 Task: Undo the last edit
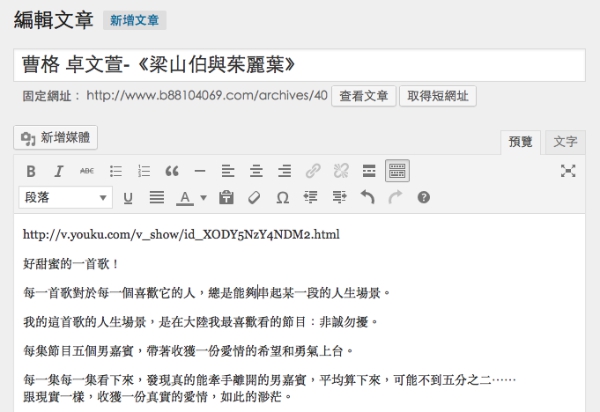coord(367,198)
